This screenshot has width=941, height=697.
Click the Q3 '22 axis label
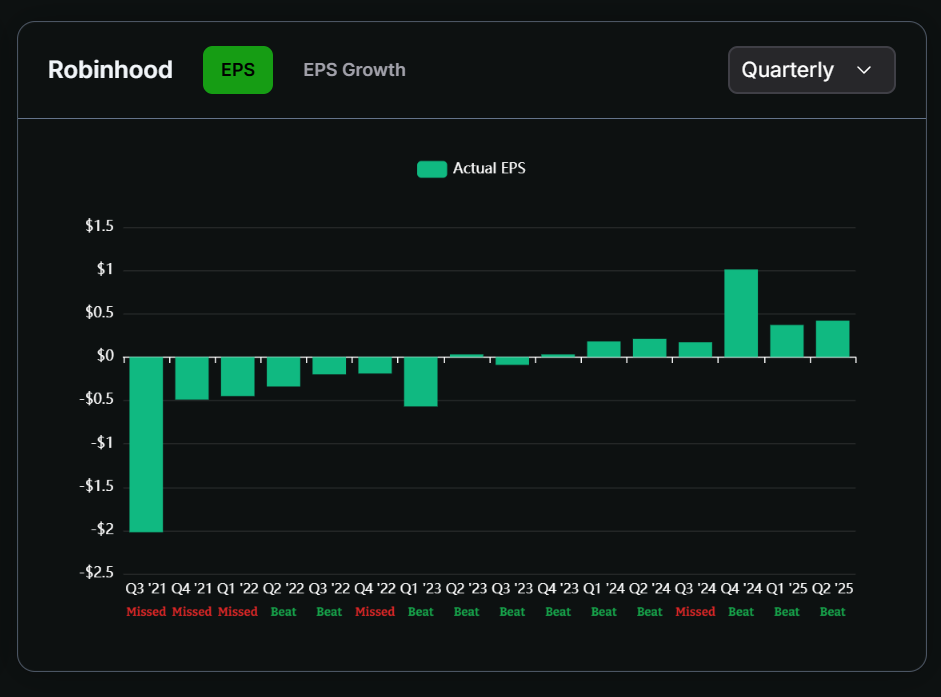click(x=329, y=588)
